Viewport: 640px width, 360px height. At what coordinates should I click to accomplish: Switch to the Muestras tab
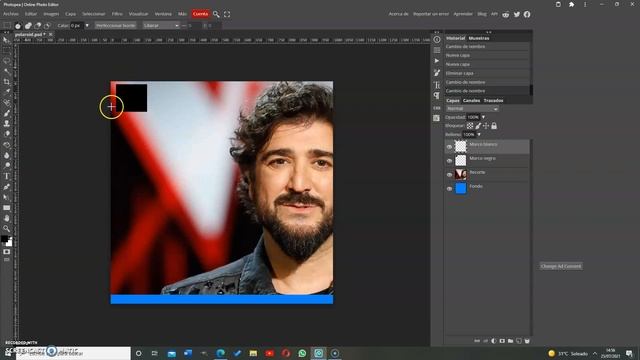(479, 38)
